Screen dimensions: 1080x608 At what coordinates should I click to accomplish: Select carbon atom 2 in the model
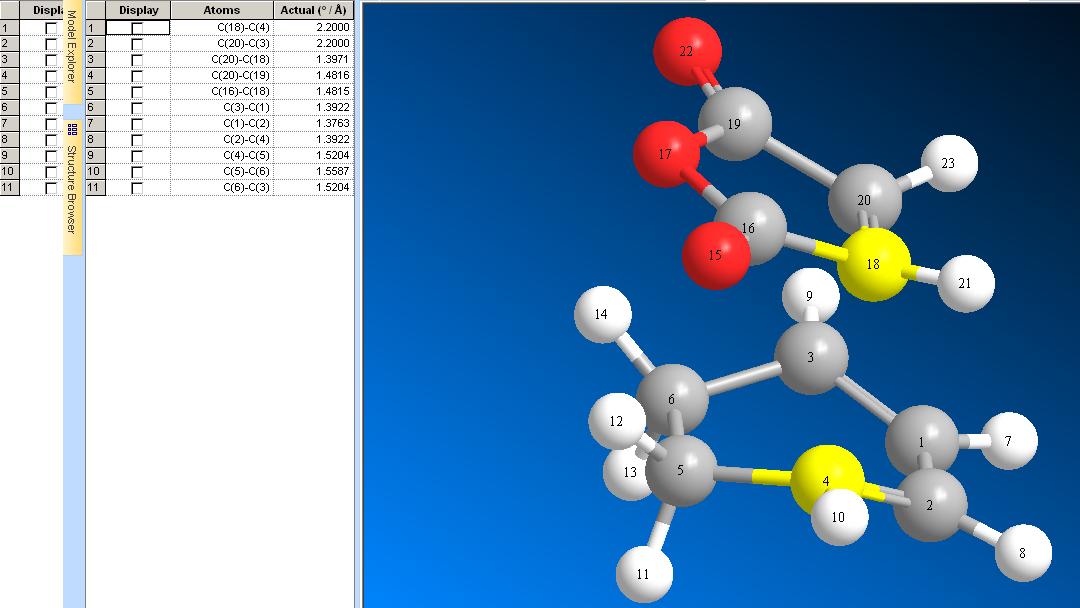pyautogui.click(x=930, y=505)
